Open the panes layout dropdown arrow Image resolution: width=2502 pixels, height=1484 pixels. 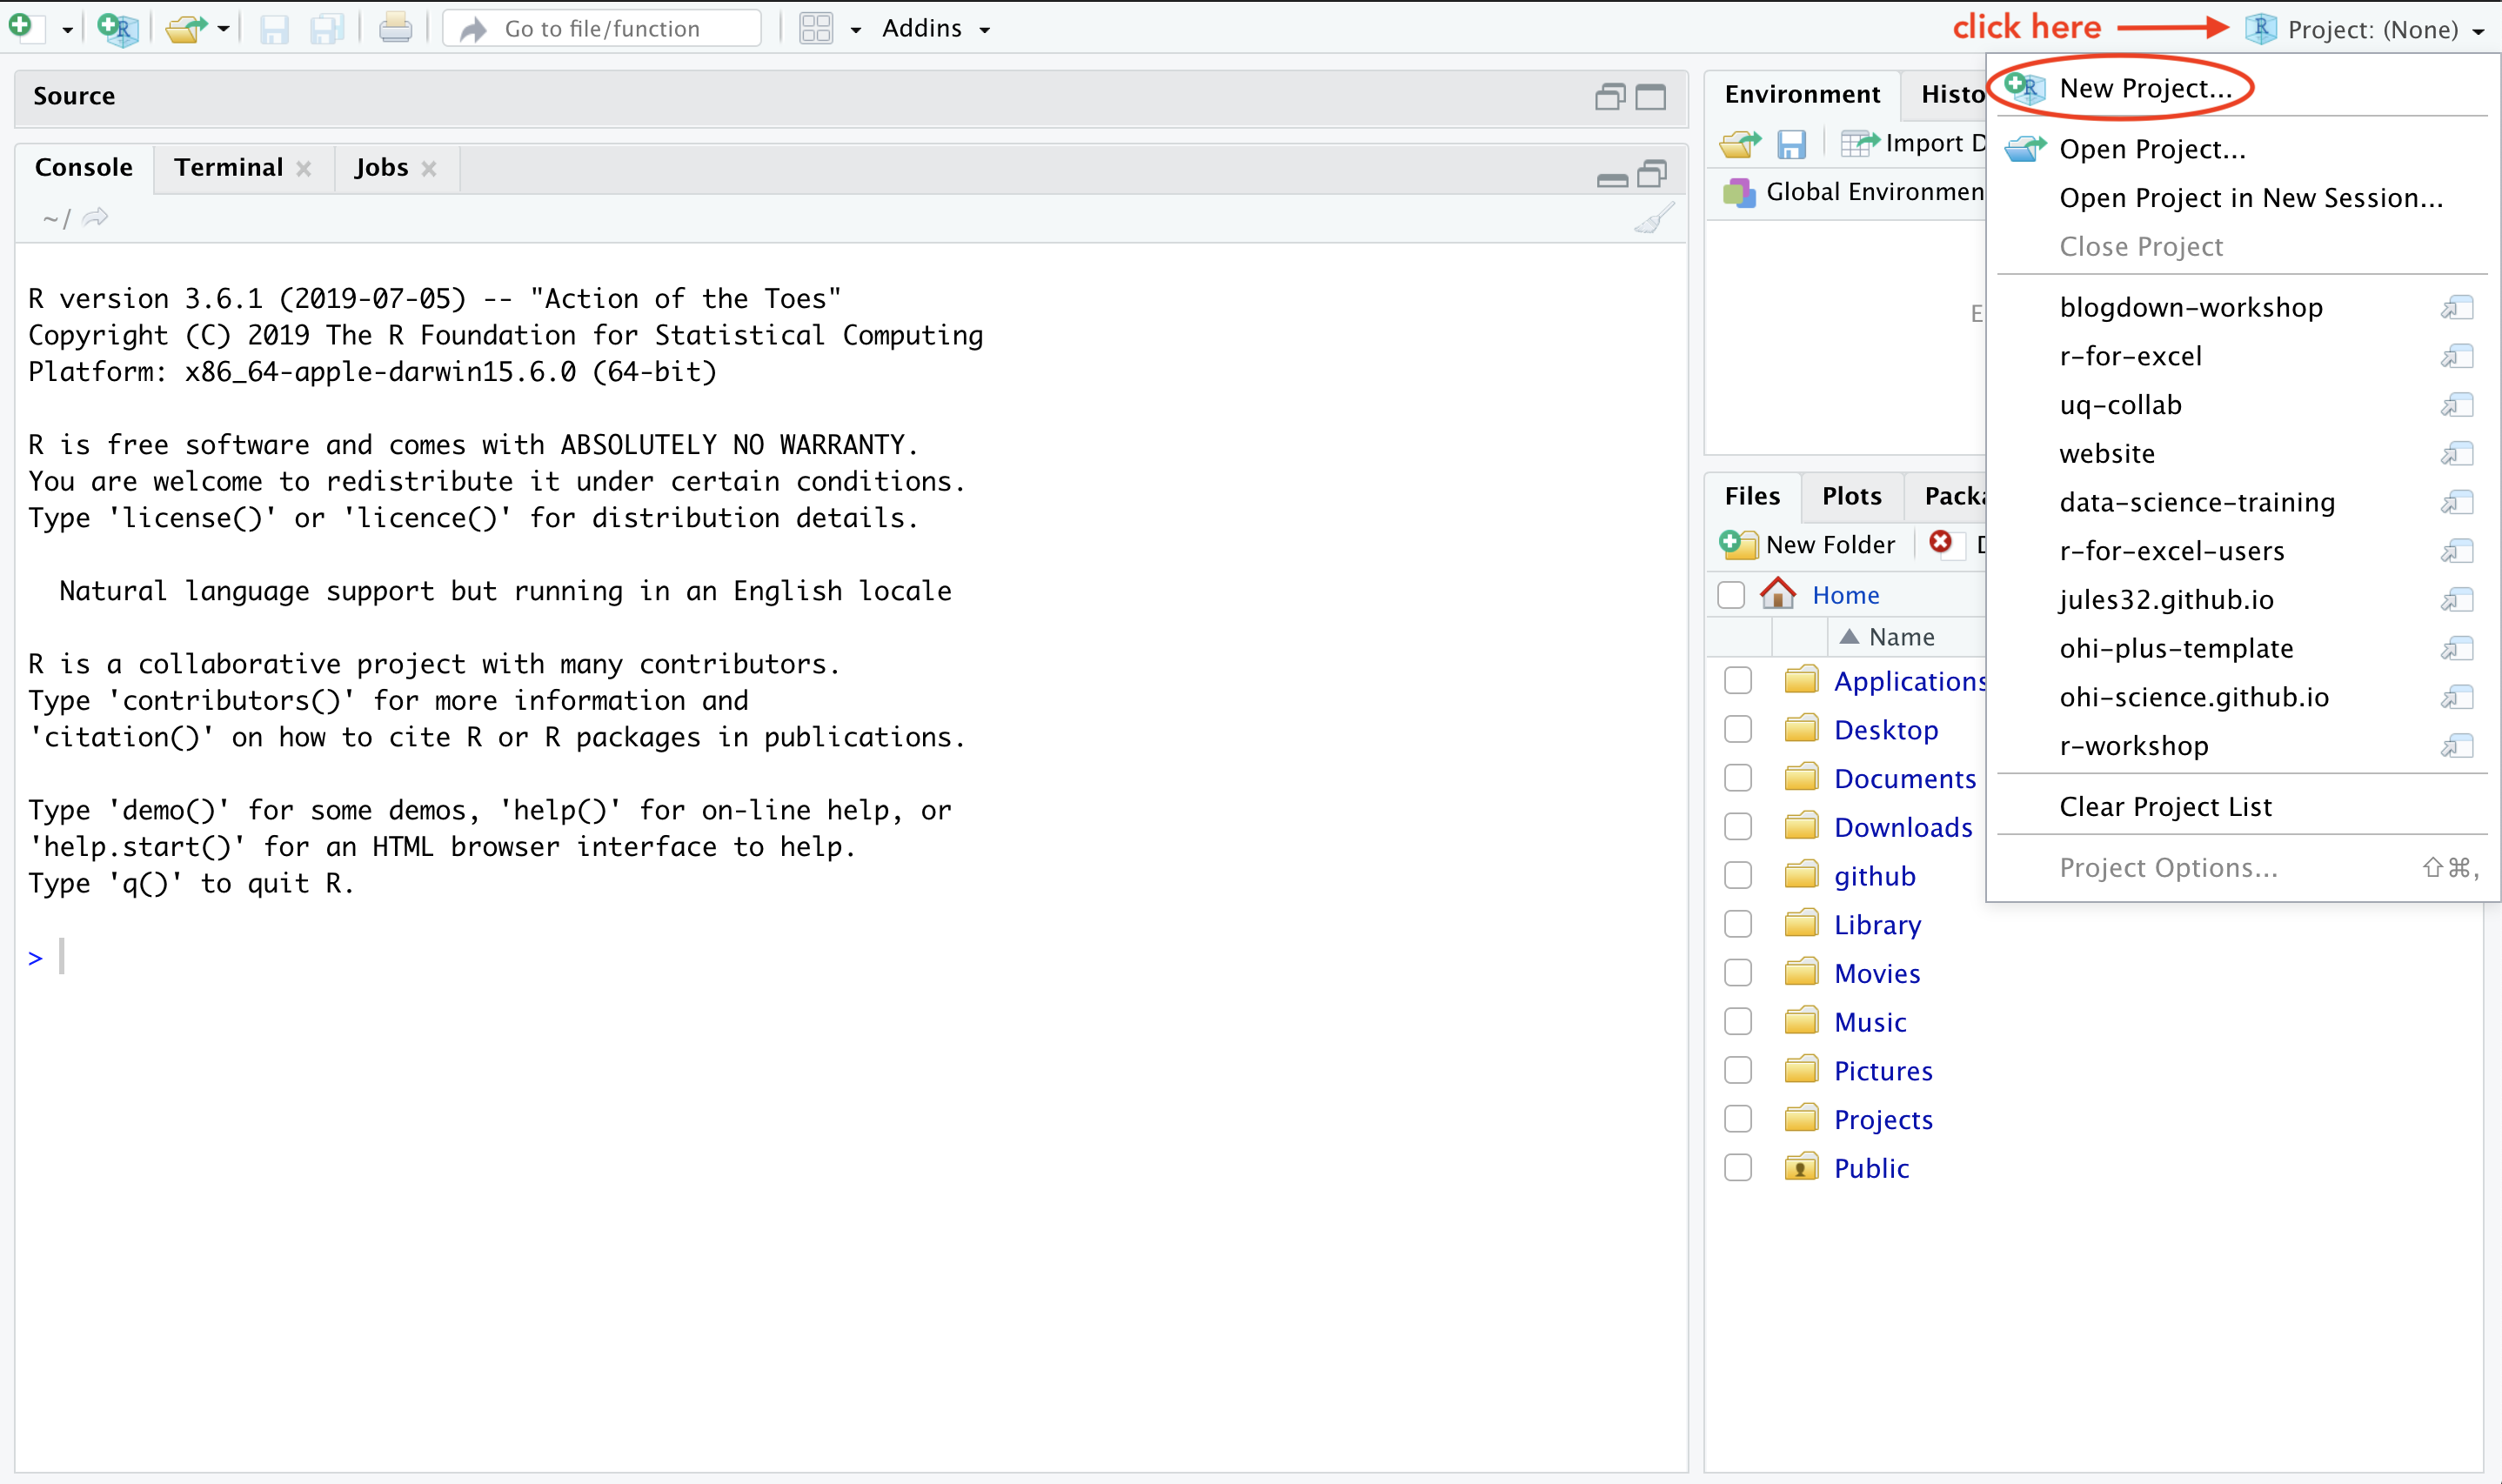pos(856,30)
